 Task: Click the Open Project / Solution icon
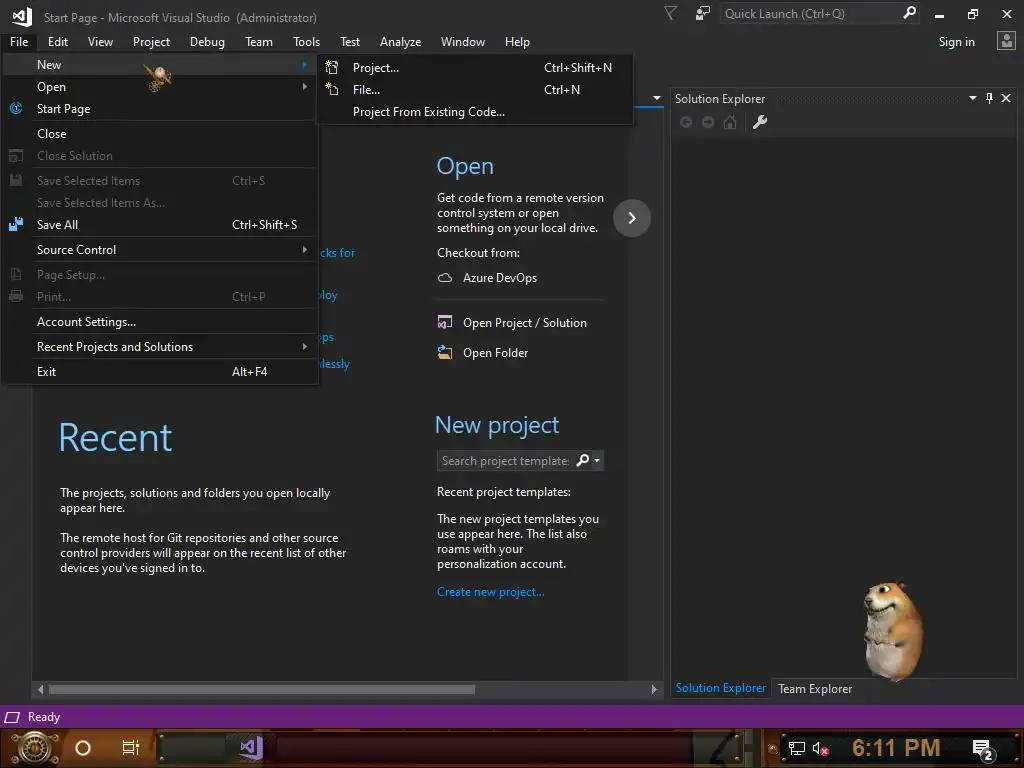445,323
